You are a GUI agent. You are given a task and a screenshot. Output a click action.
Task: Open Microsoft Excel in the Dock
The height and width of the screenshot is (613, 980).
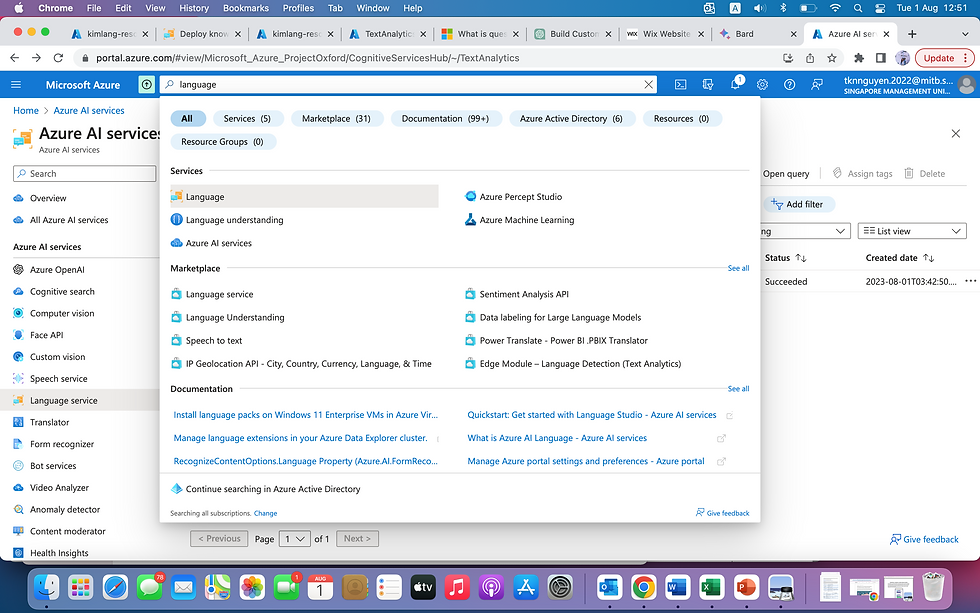pos(711,587)
